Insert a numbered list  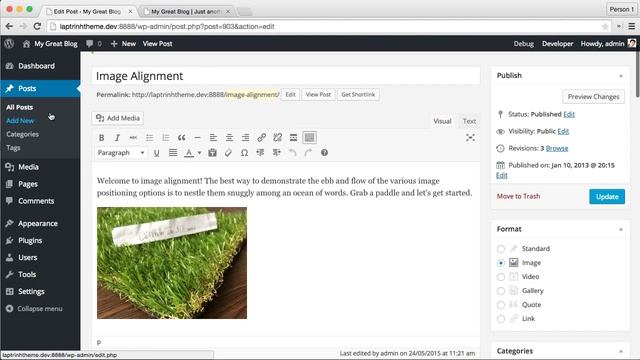[x=165, y=138]
